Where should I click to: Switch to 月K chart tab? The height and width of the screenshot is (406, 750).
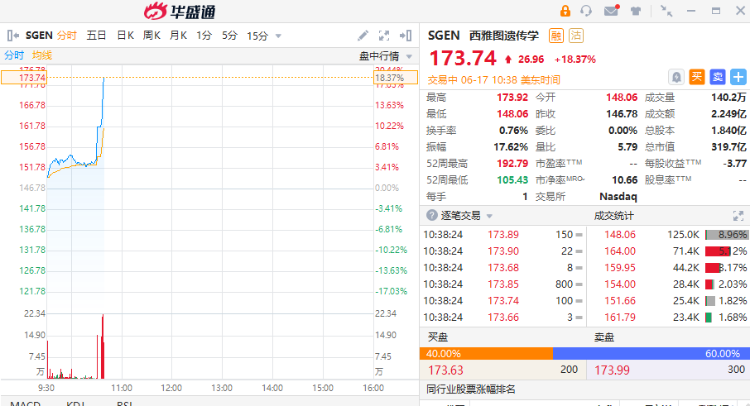pyautogui.click(x=178, y=35)
